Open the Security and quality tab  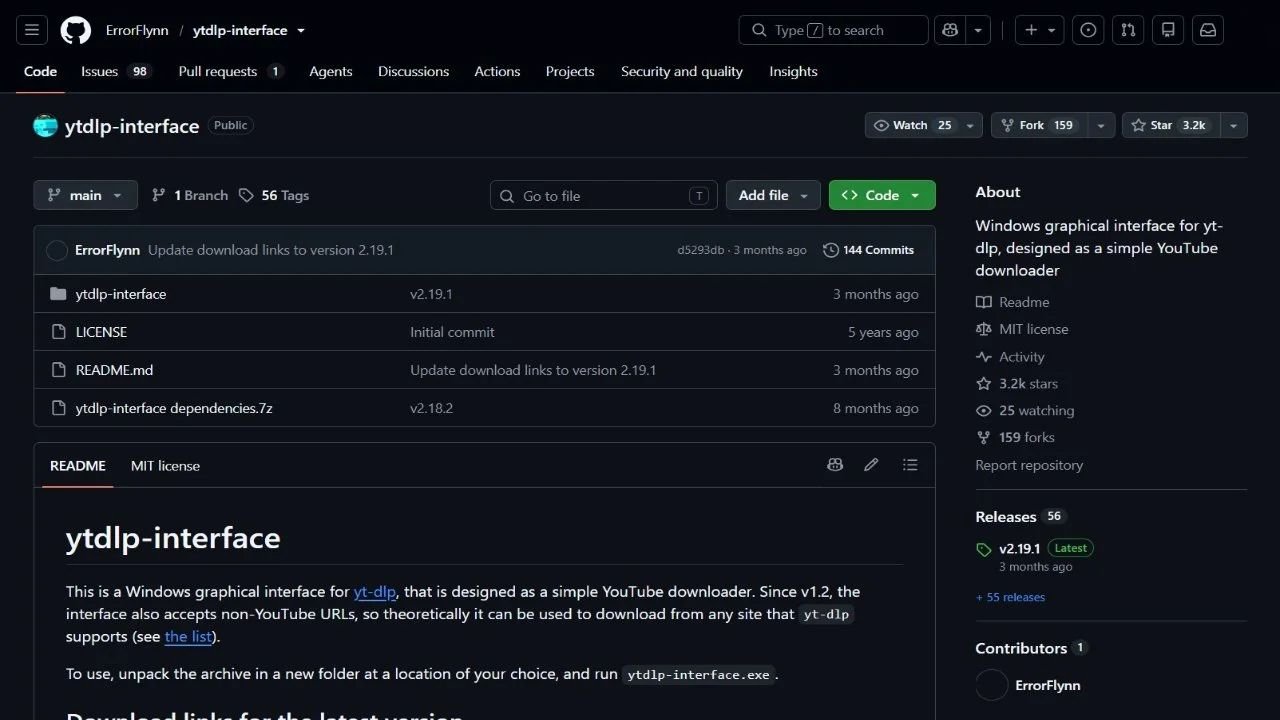click(682, 71)
